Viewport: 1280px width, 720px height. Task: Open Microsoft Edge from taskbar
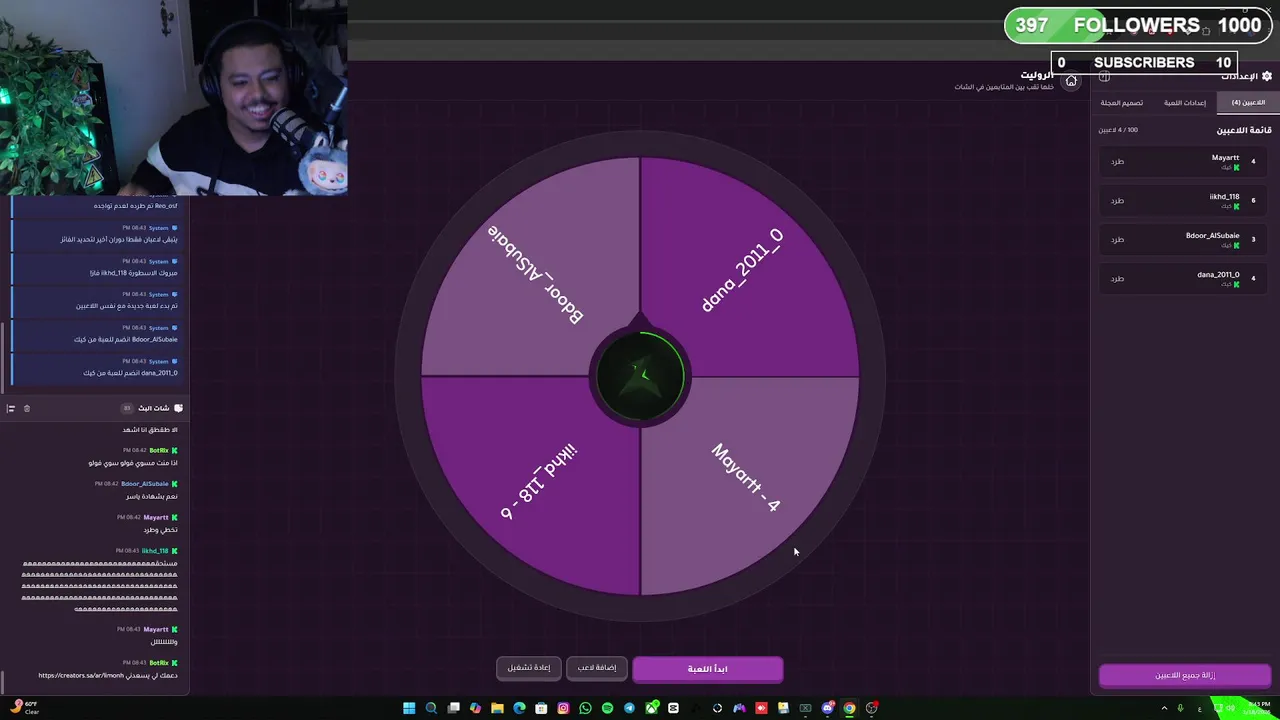point(519,708)
